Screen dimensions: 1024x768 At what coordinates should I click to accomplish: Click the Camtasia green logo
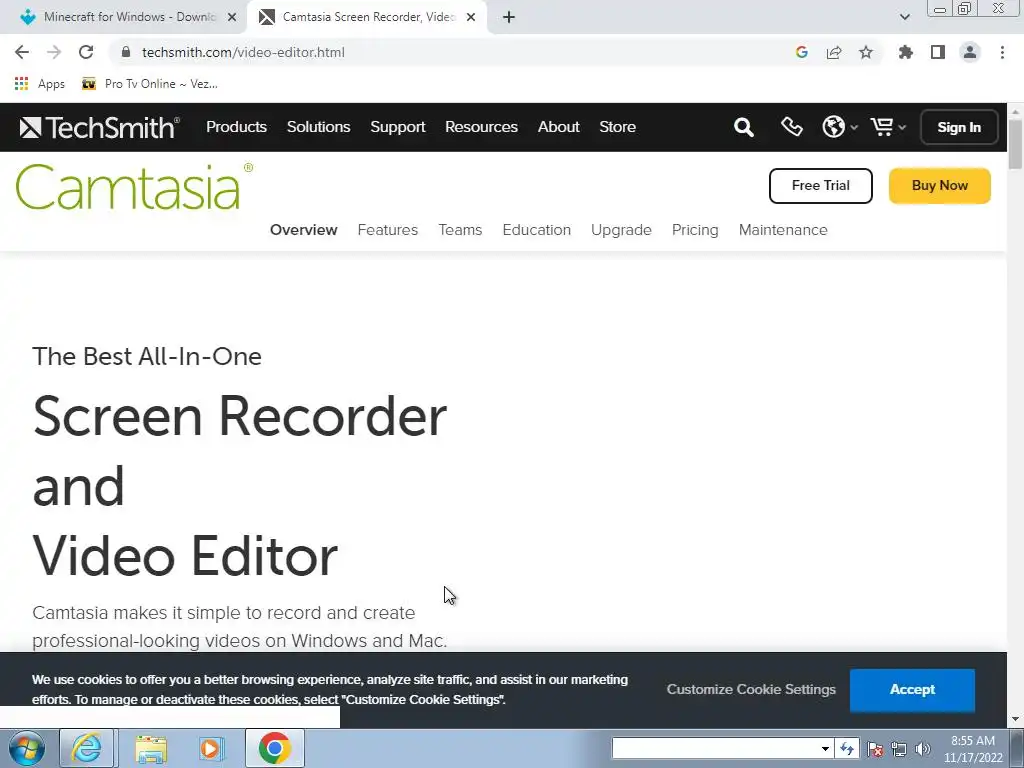tap(134, 187)
